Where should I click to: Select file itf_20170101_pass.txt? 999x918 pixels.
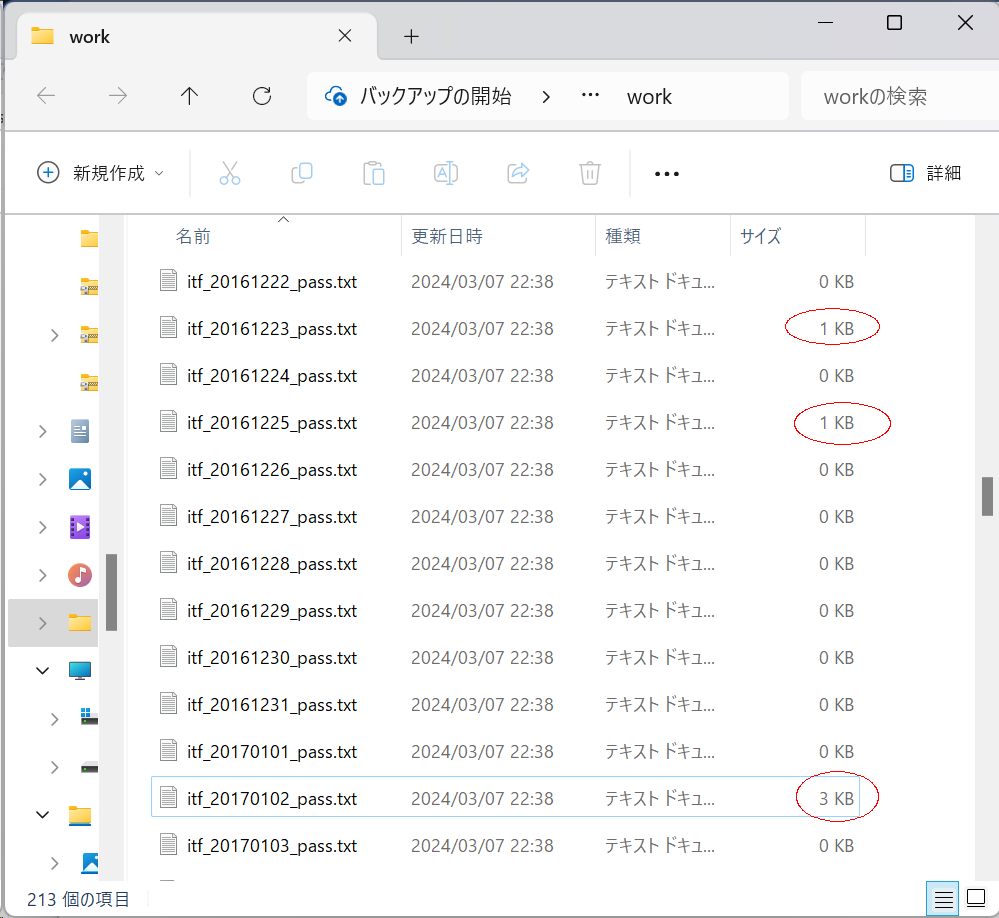pyautogui.click(x=506, y=752)
